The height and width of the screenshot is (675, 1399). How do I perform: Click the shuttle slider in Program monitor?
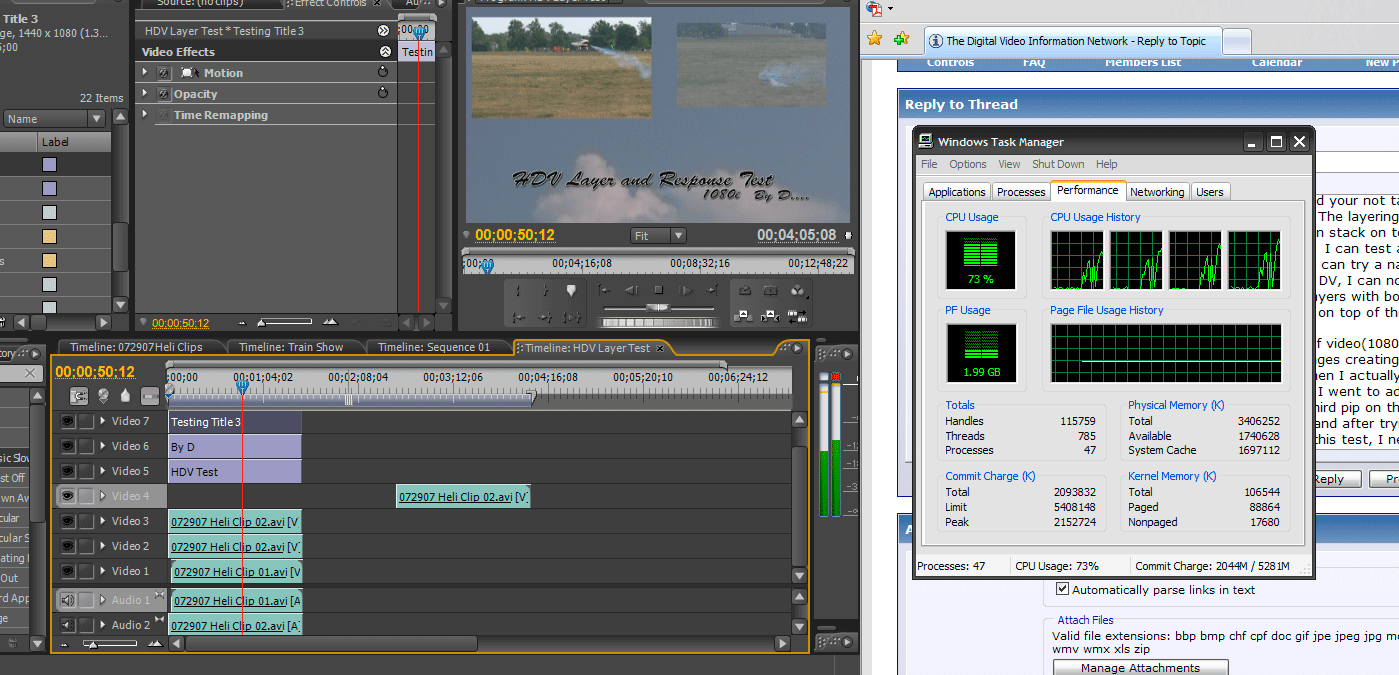658,308
